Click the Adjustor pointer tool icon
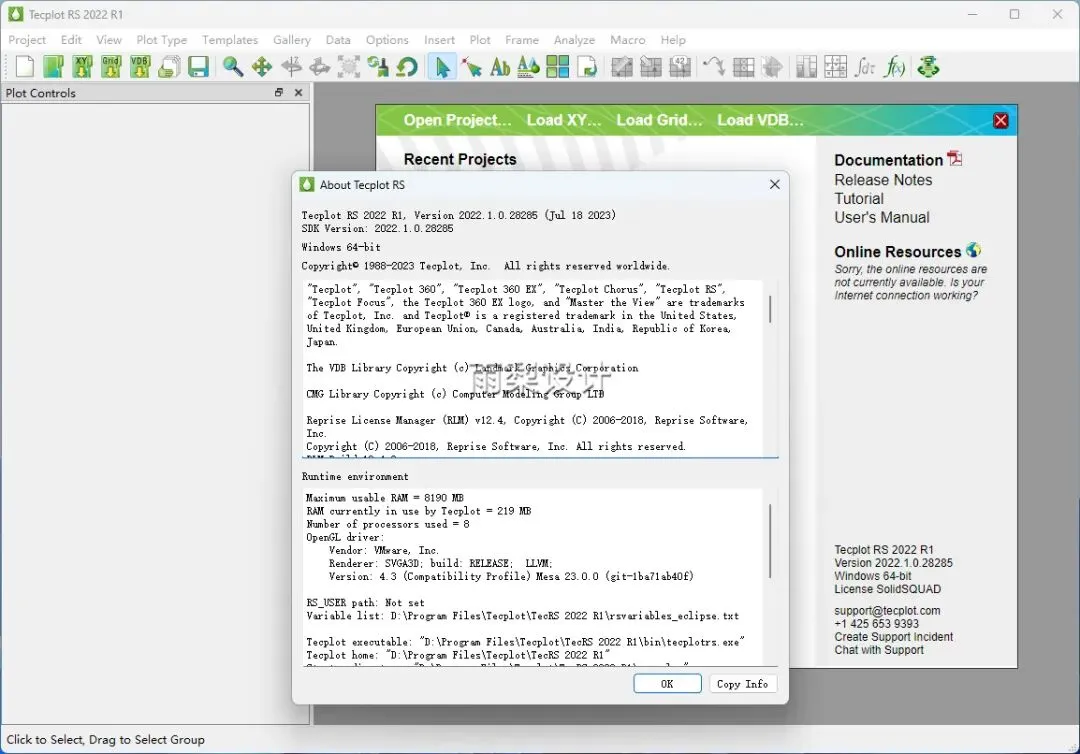Screen dimensions: 1080x754 (471, 67)
